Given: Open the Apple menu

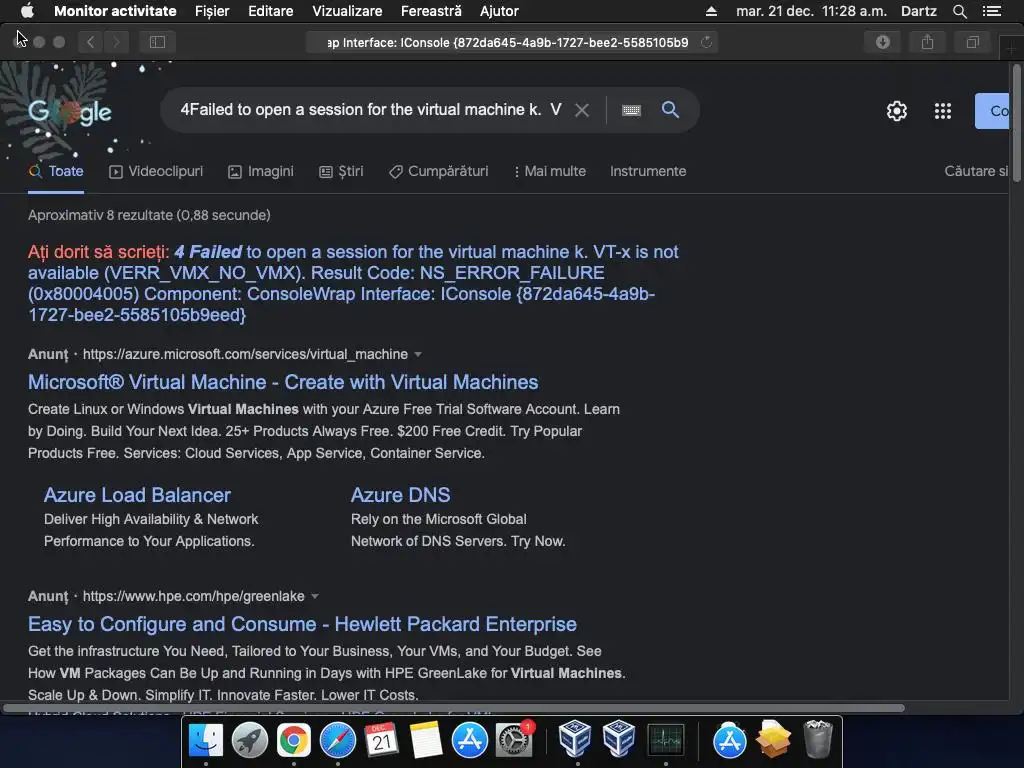Looking at the screenshot, I should point(27,11).
